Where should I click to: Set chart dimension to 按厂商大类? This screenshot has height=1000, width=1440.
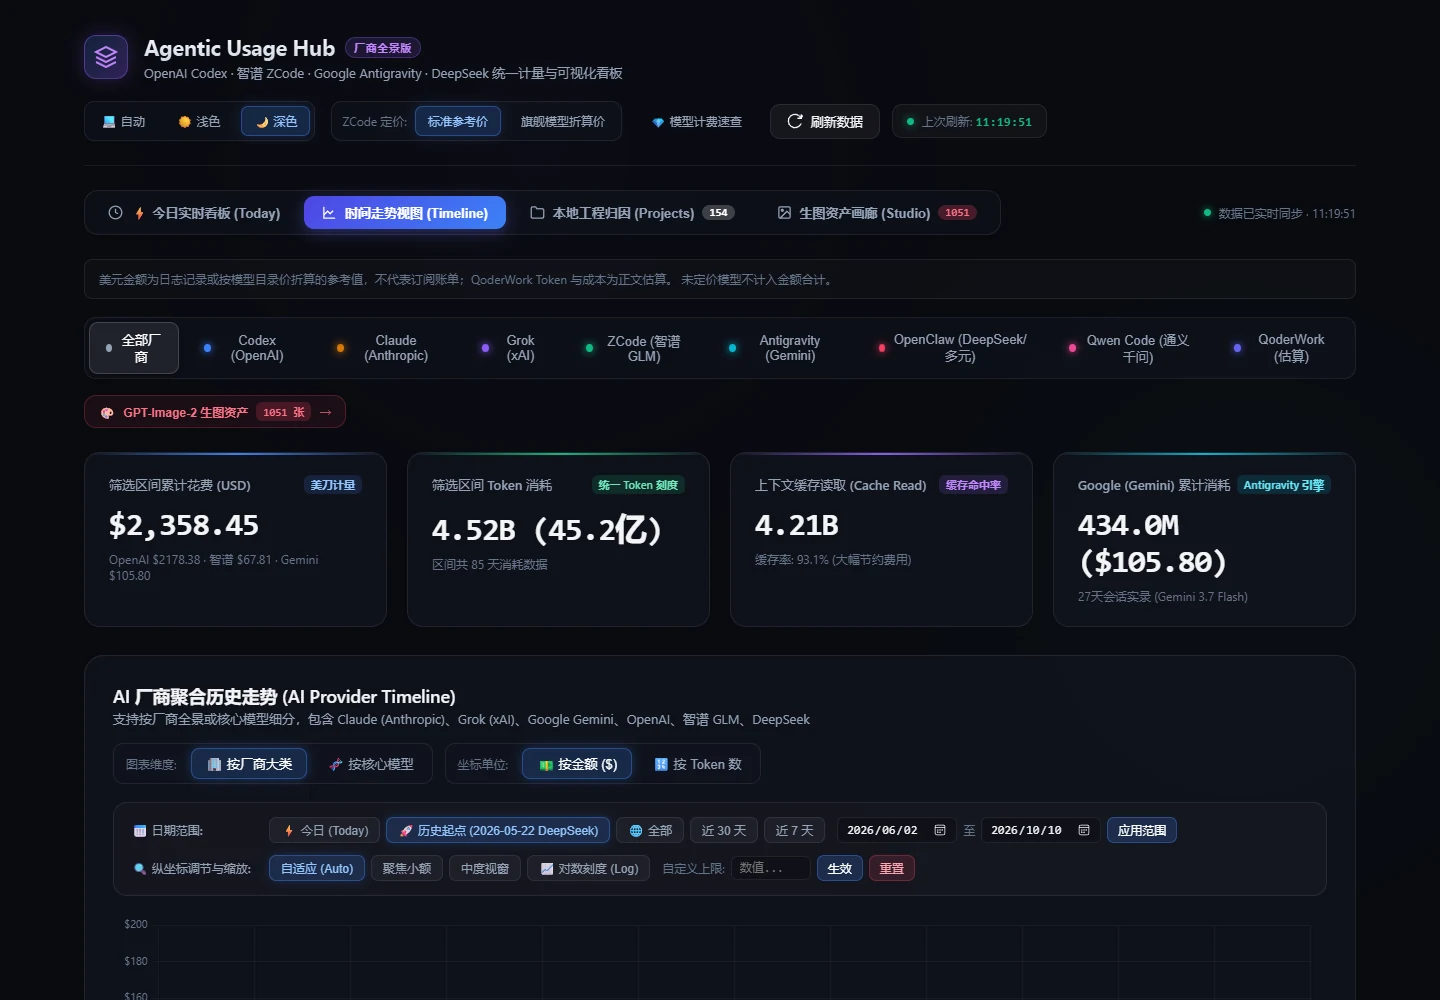[x=249, y=764]
